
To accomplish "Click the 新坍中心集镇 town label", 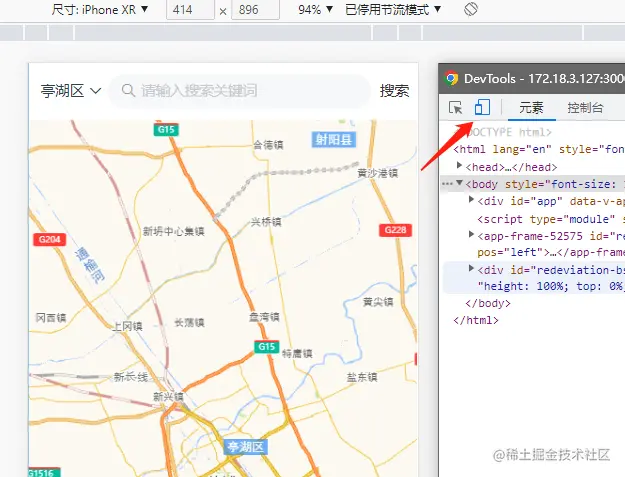I will click(x=173, y=231).
